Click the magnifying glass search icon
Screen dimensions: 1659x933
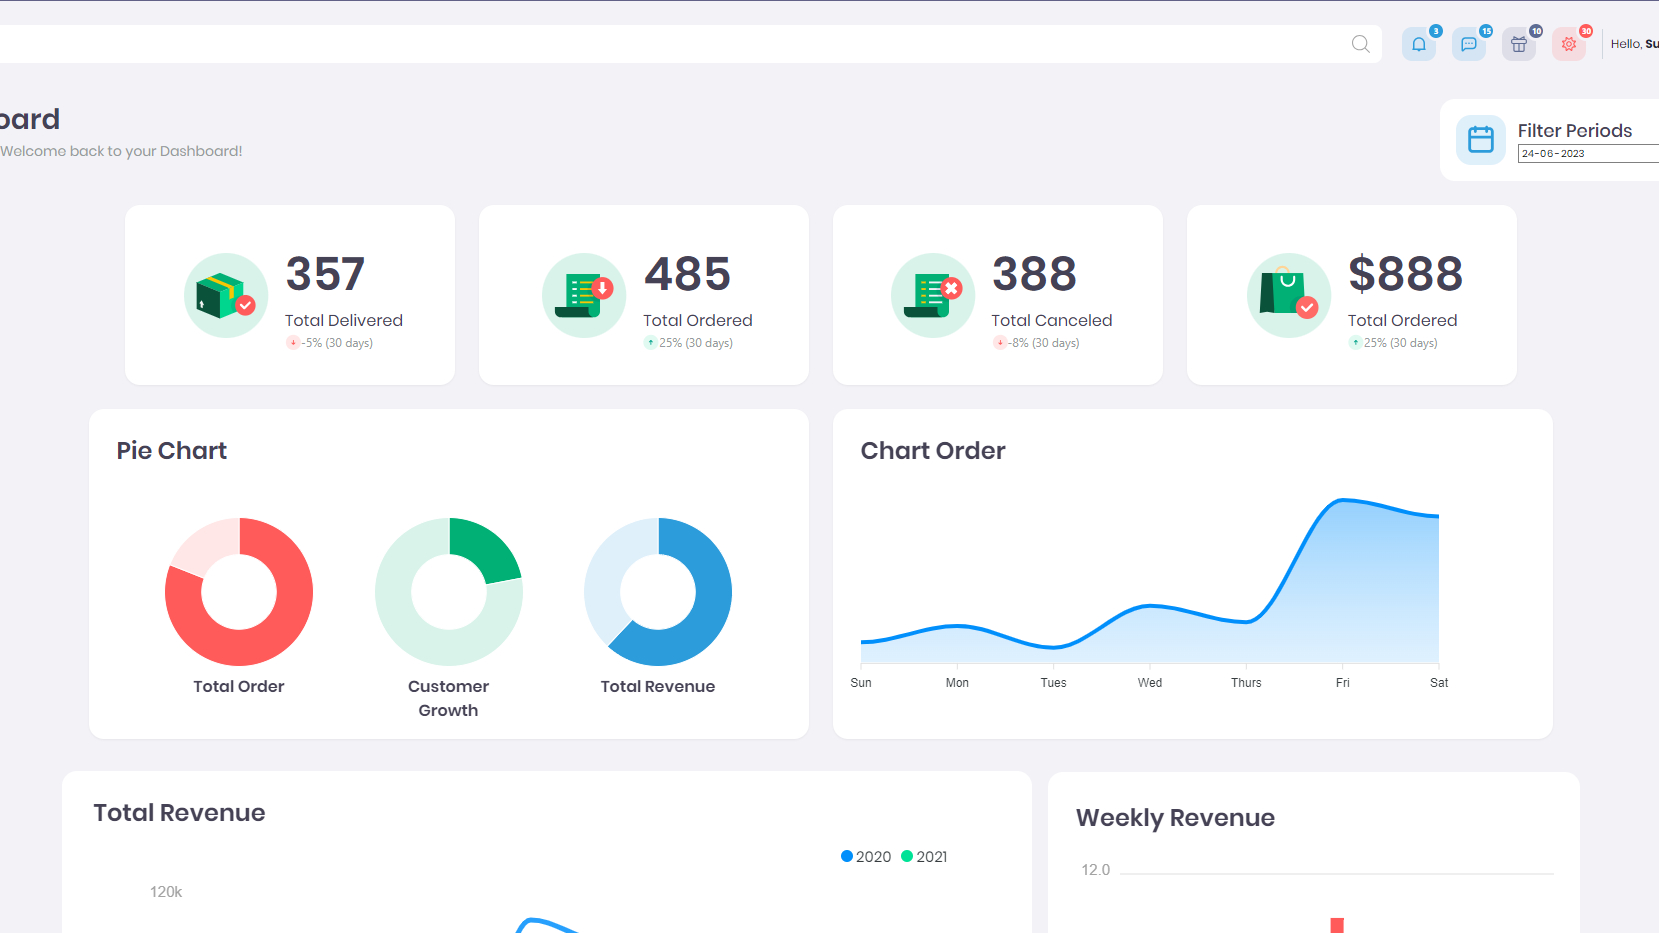point(1360,44)
